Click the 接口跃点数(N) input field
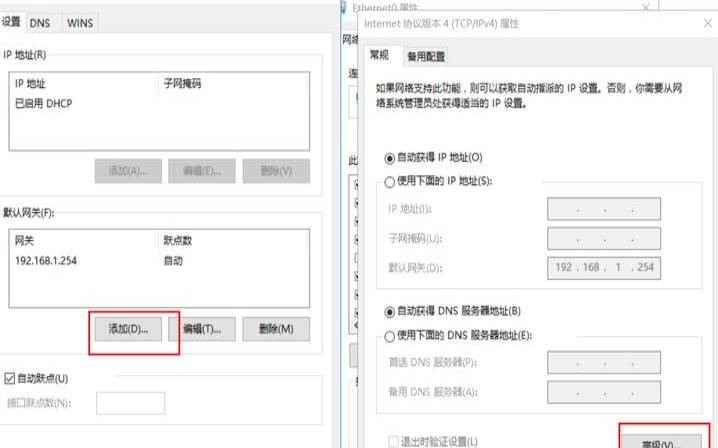The height and width of the screenshot is (448, 718). 131,403
